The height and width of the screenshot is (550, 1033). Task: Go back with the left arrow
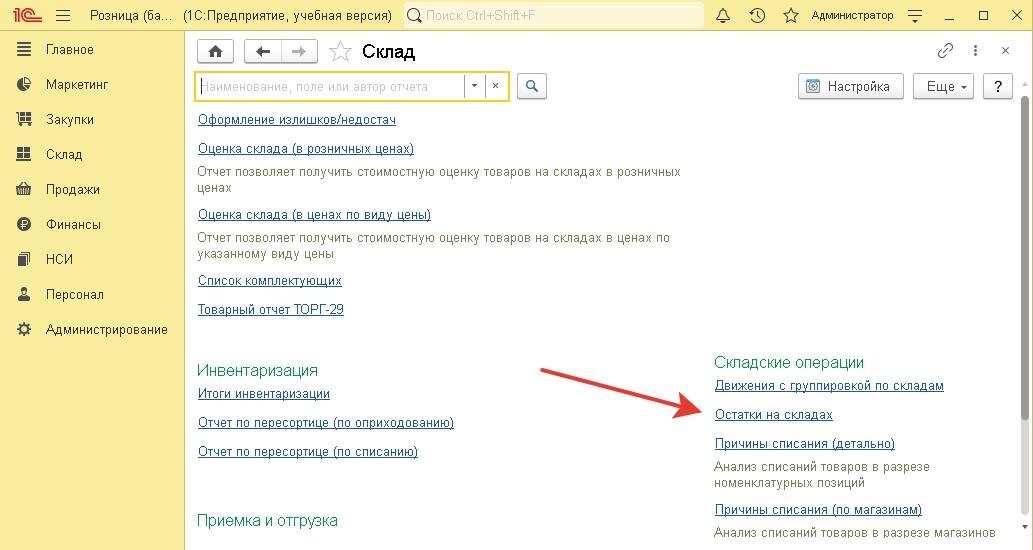pos(263,51)
